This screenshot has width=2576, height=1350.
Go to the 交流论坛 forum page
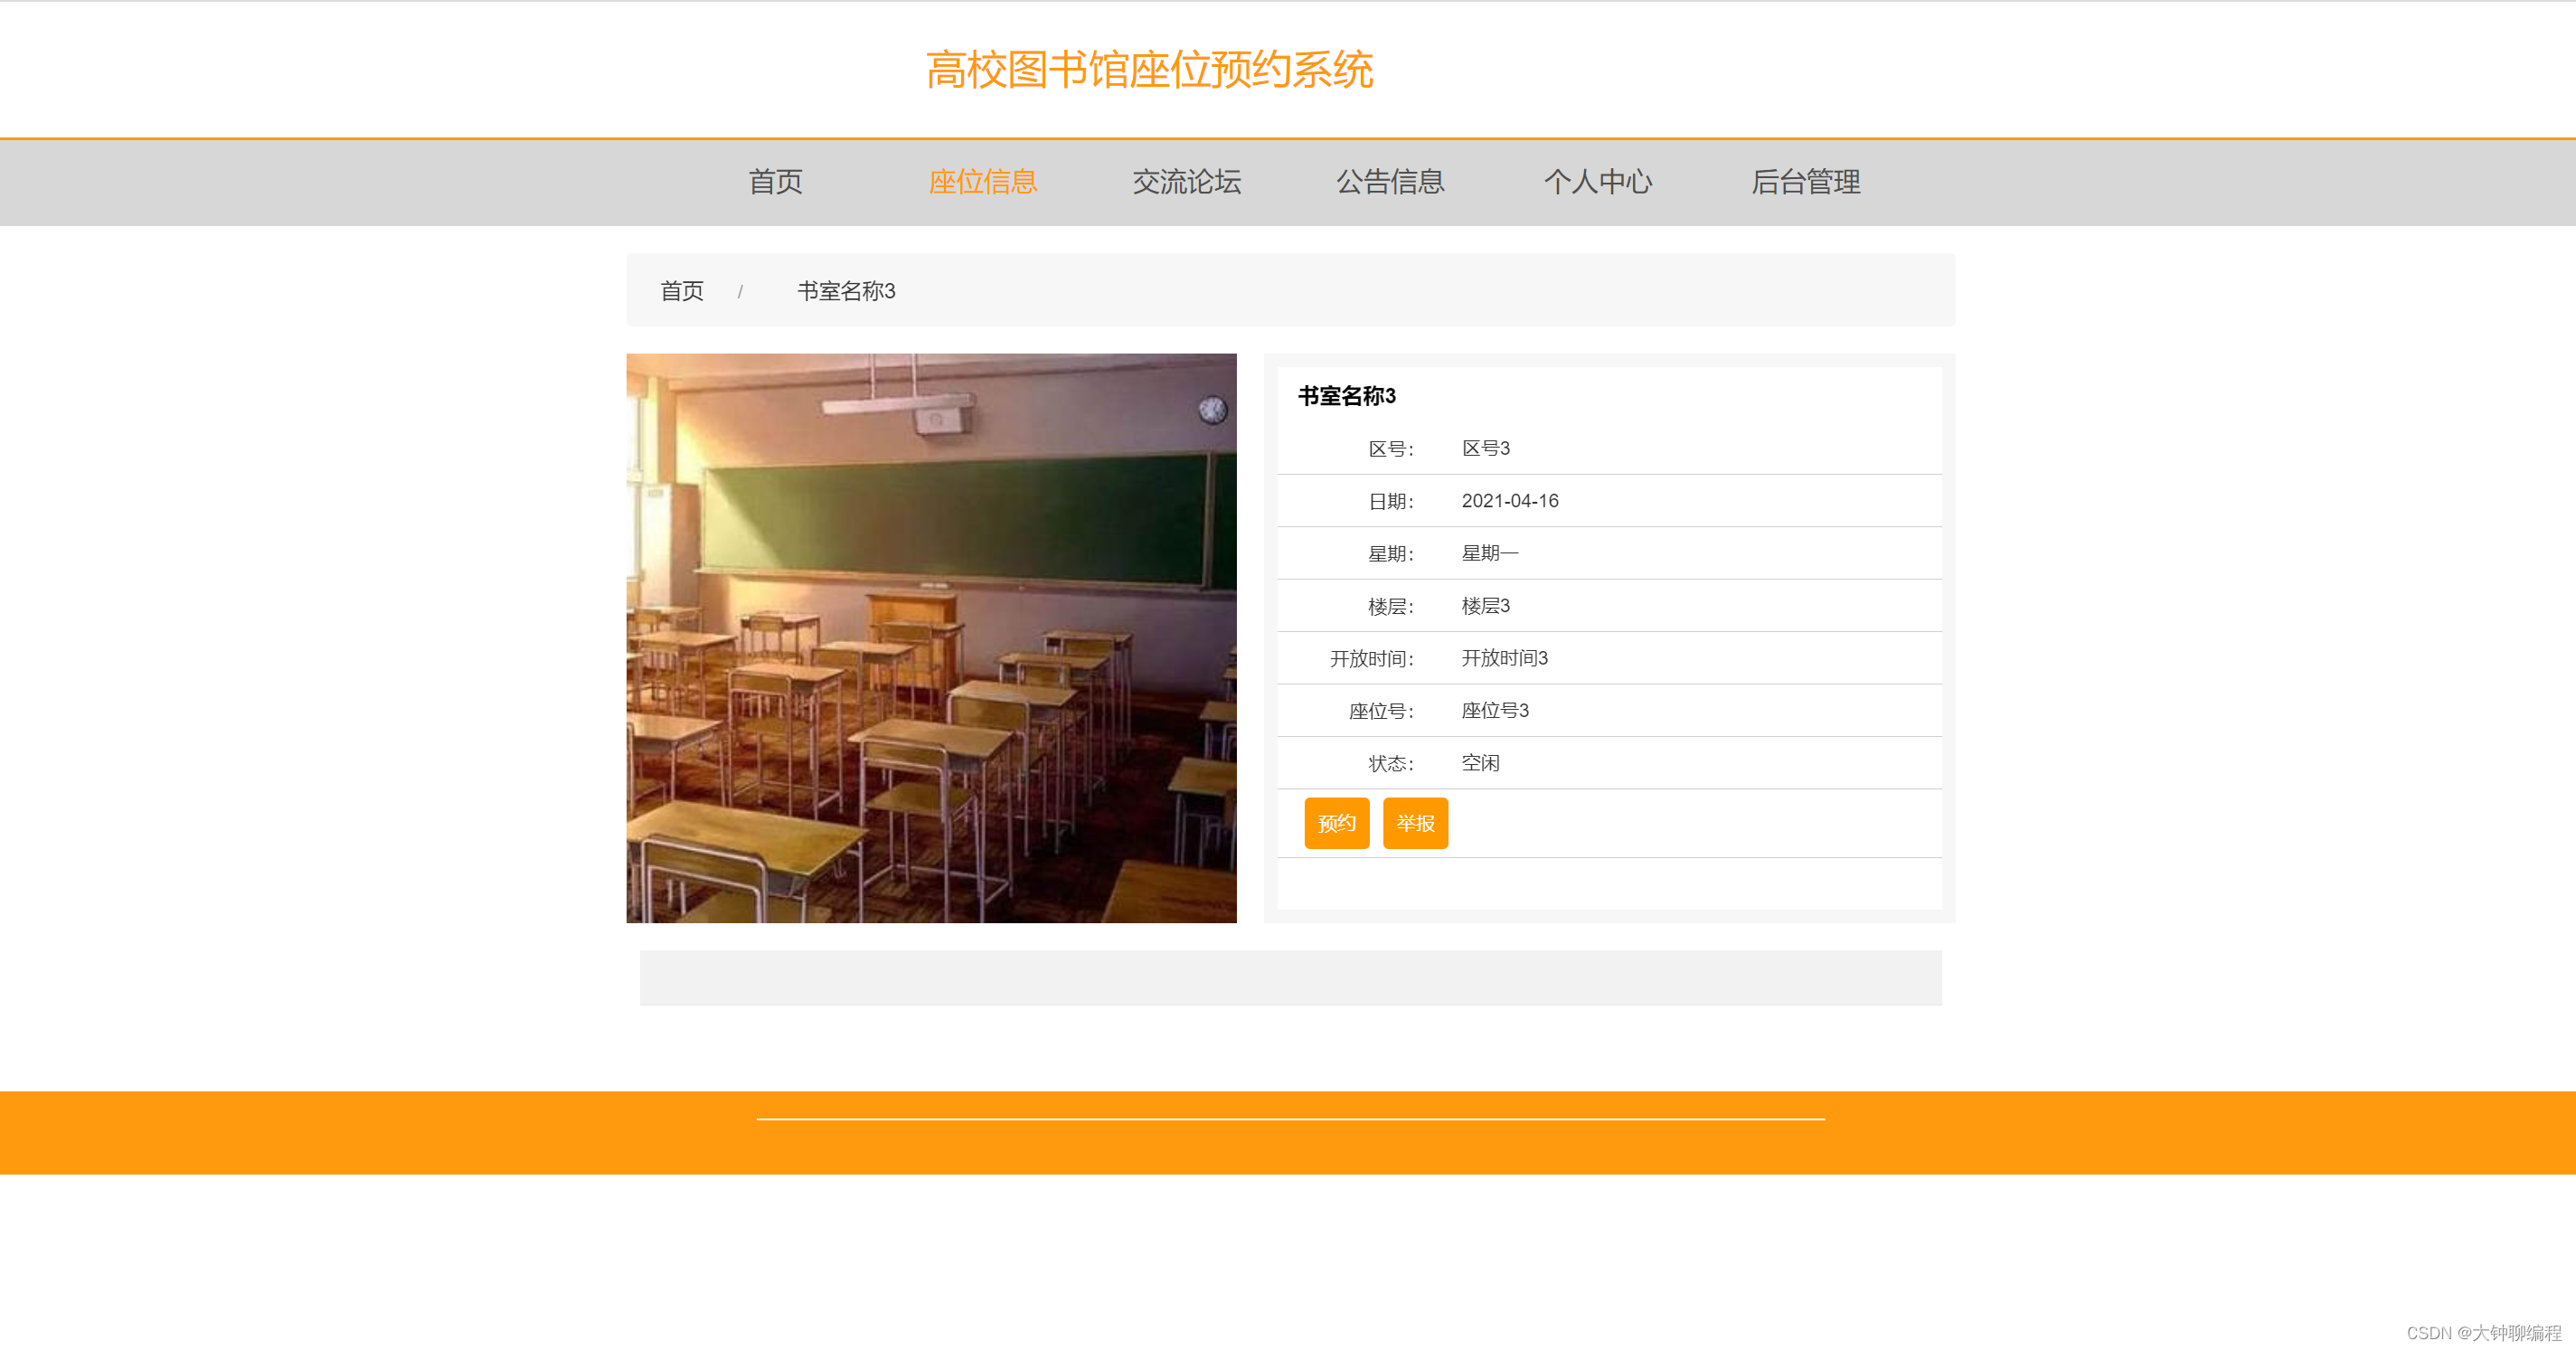pos(1186,182)
